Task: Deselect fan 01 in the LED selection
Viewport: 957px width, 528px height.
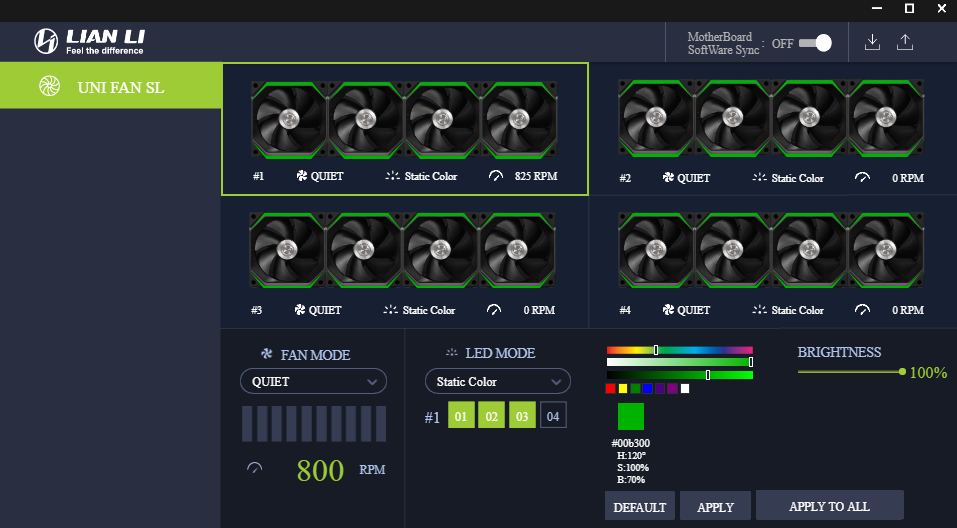Action: coord(461,415)
